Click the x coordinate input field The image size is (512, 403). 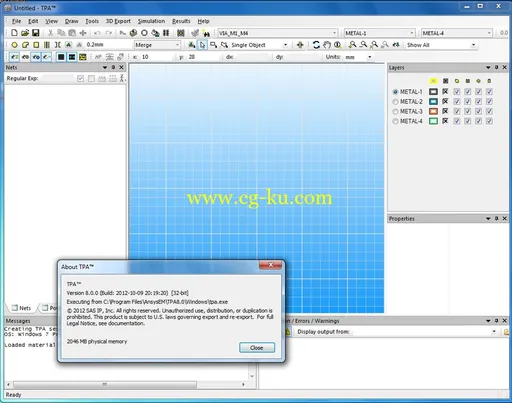pos(156,57)
